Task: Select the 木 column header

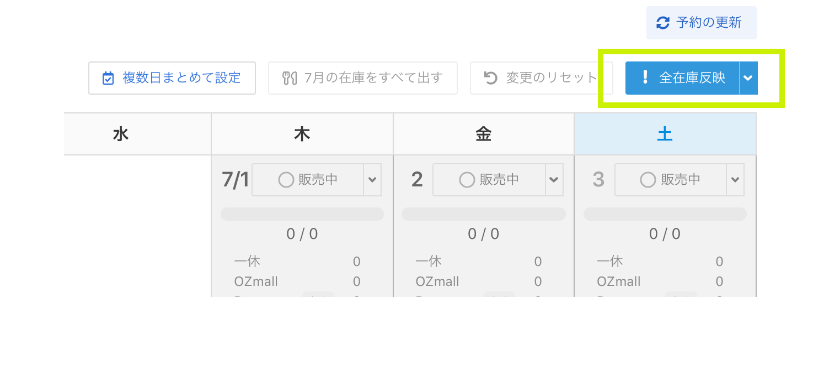Action: tap(303, 134)
